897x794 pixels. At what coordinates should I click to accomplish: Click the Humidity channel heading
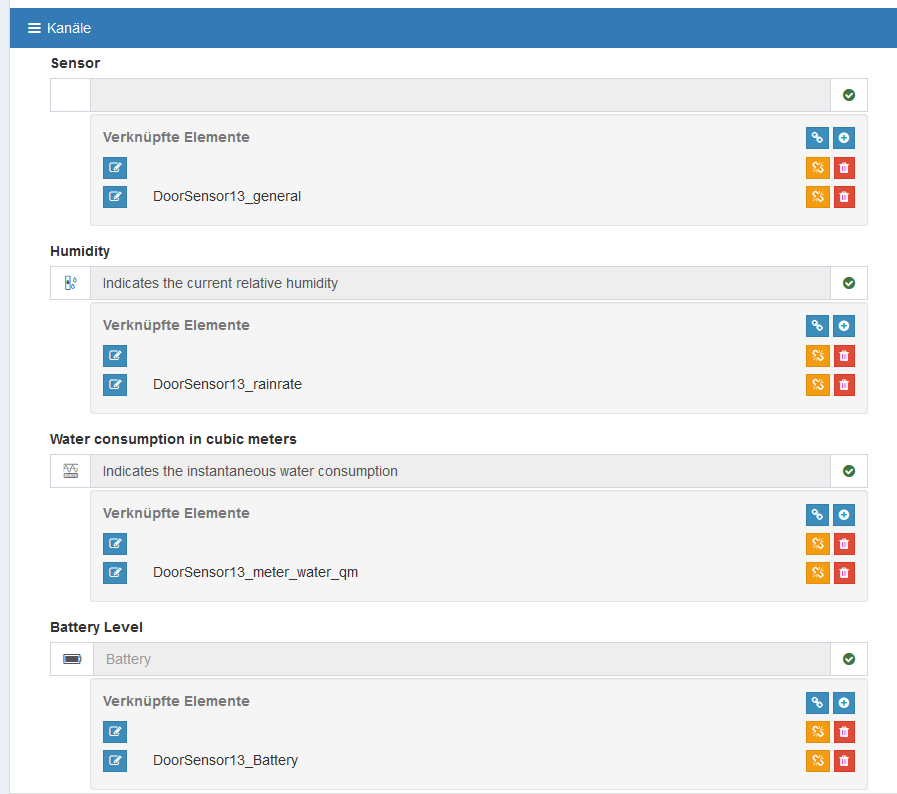click(80, 251)
